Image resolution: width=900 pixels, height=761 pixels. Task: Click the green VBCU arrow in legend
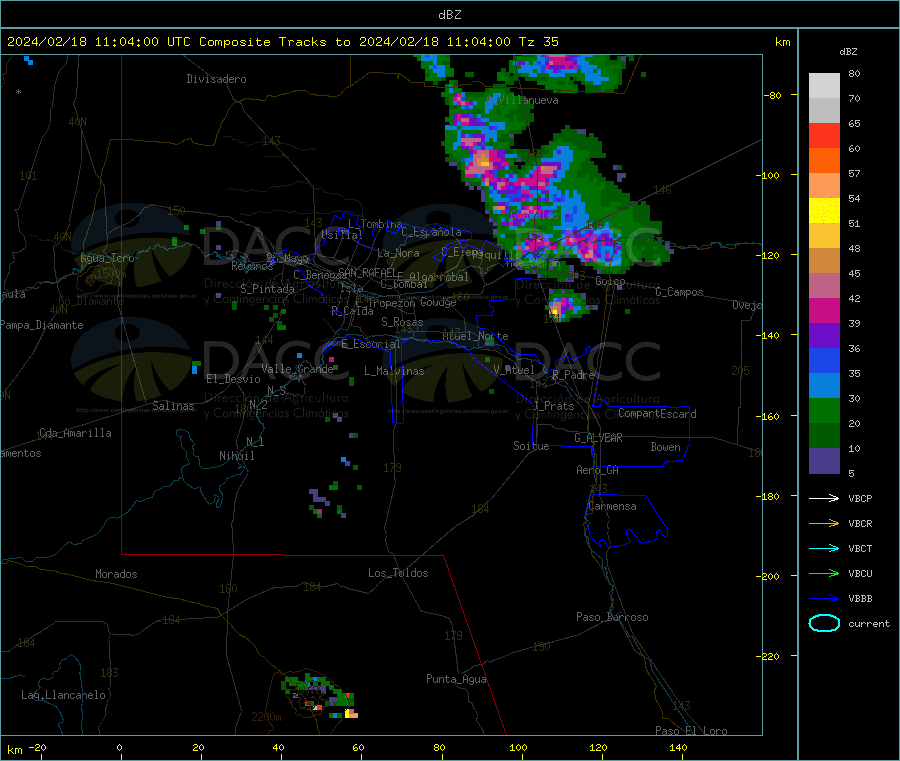click(824, 573)
